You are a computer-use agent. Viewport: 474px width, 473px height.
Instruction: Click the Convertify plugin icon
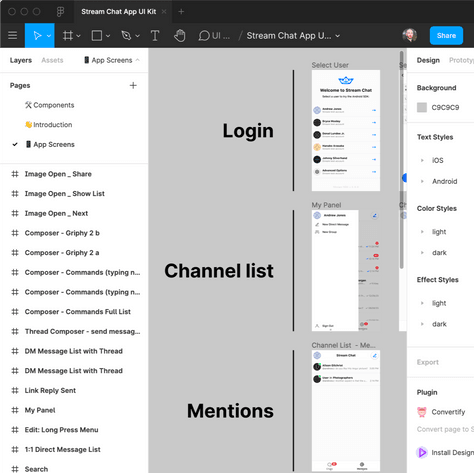[x=422, y=412]
